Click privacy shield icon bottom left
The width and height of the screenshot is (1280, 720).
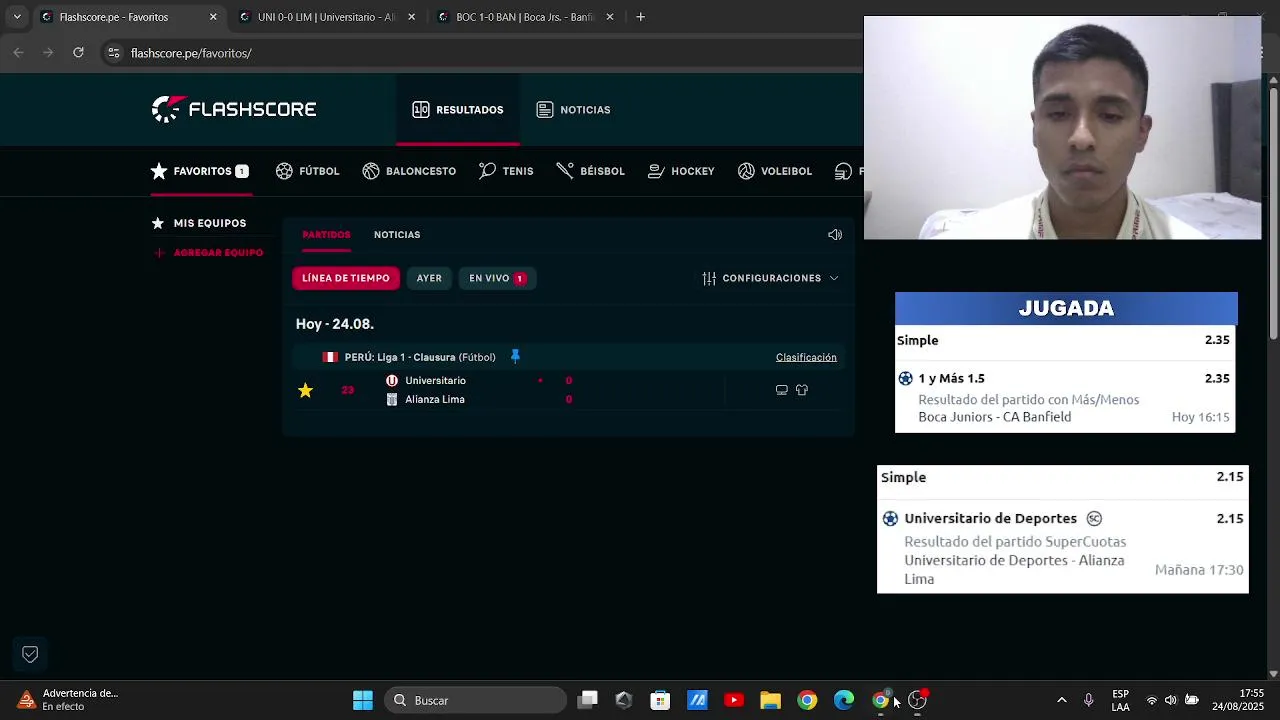(30, 654)
